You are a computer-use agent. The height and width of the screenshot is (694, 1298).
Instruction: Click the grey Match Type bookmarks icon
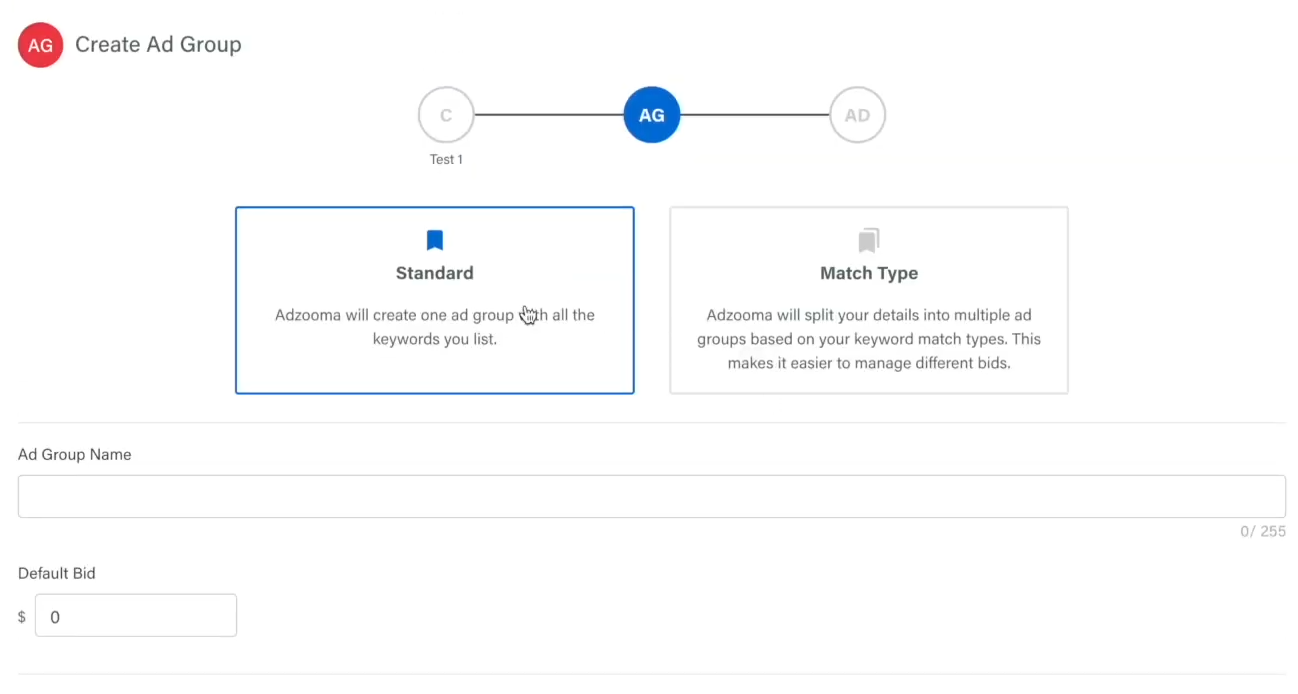[869, 240]
